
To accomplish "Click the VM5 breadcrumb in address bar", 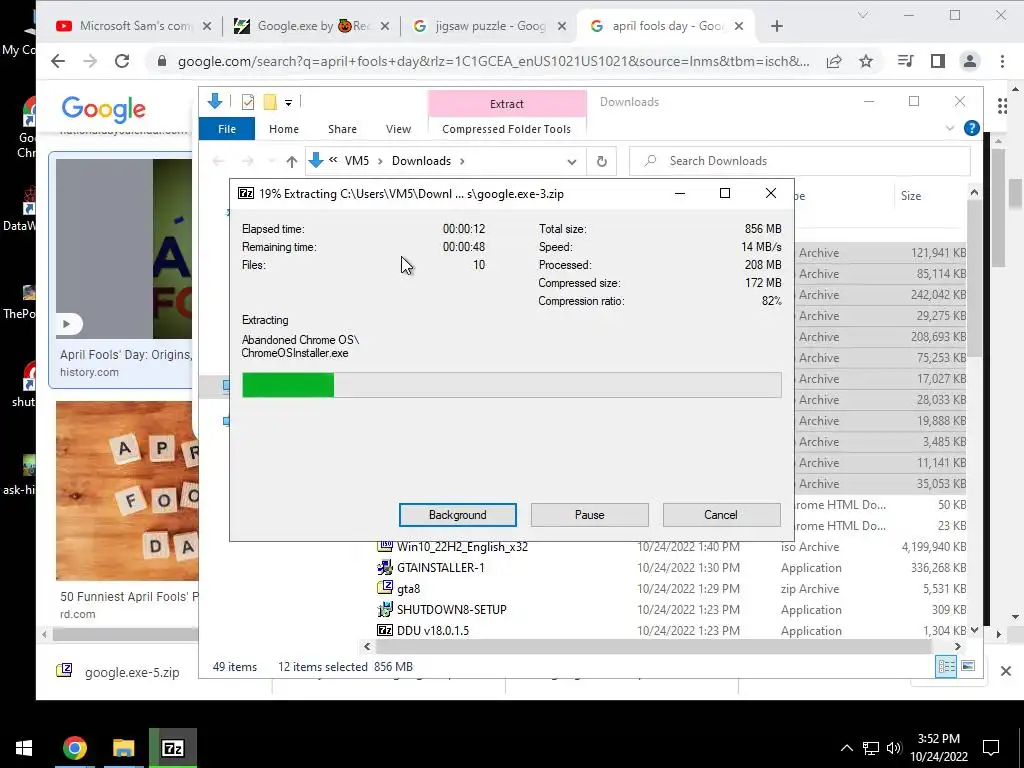I will tap(357, 161).
